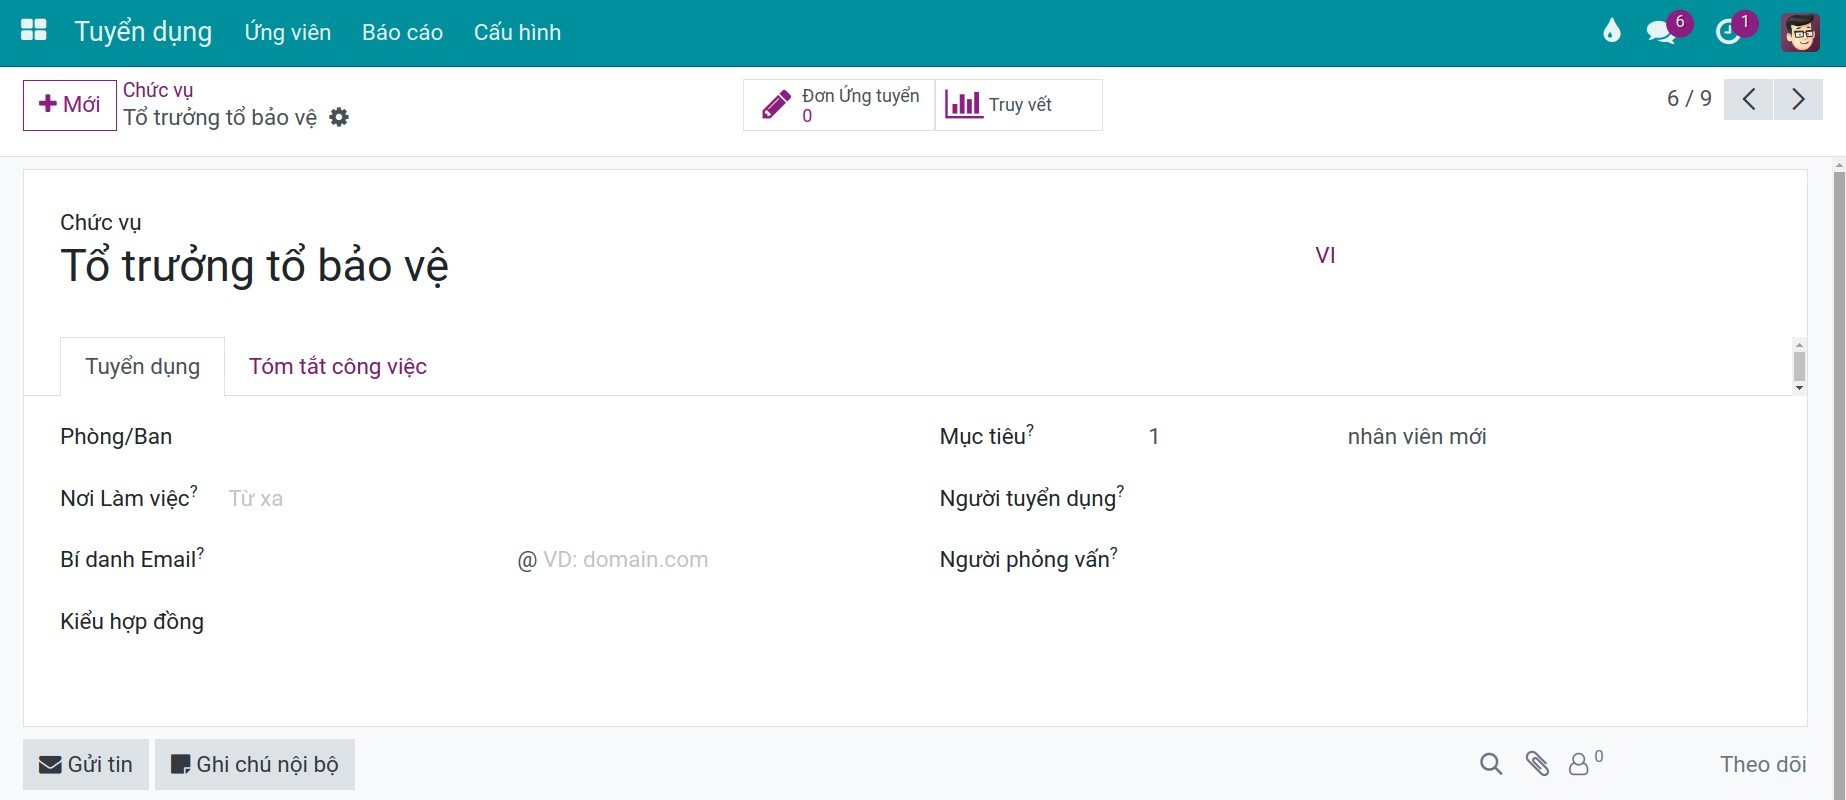Click the Mục tiêu help question mark
Screen dimensions: 1846x800
click(x=1030, y=430)
